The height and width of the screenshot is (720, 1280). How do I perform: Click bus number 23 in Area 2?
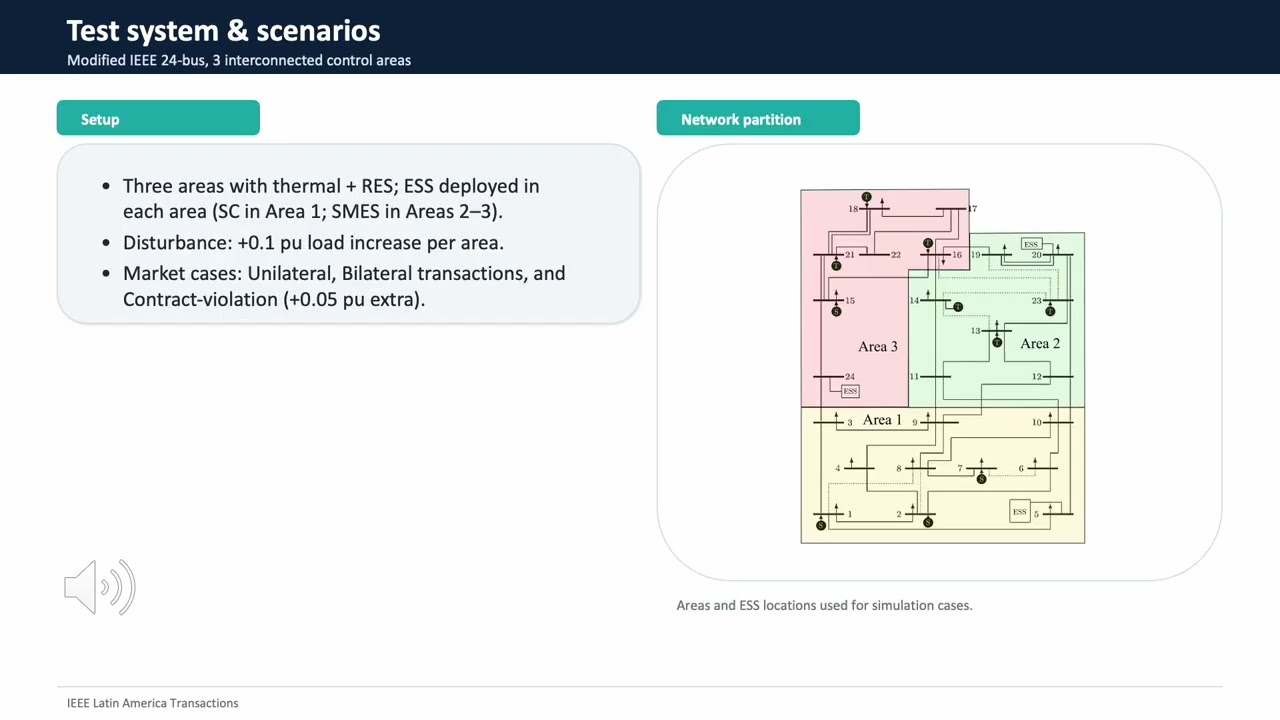[1036, 301]
